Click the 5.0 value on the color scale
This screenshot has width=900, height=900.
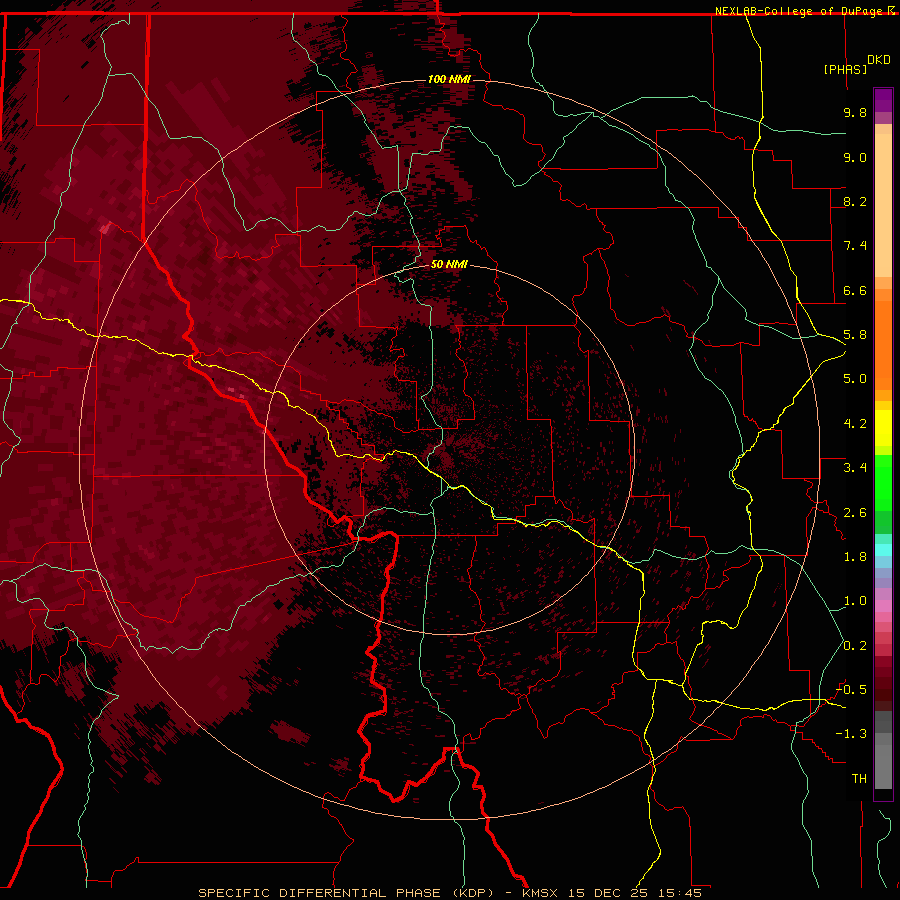pyautogui.click(x=855, y=379)
